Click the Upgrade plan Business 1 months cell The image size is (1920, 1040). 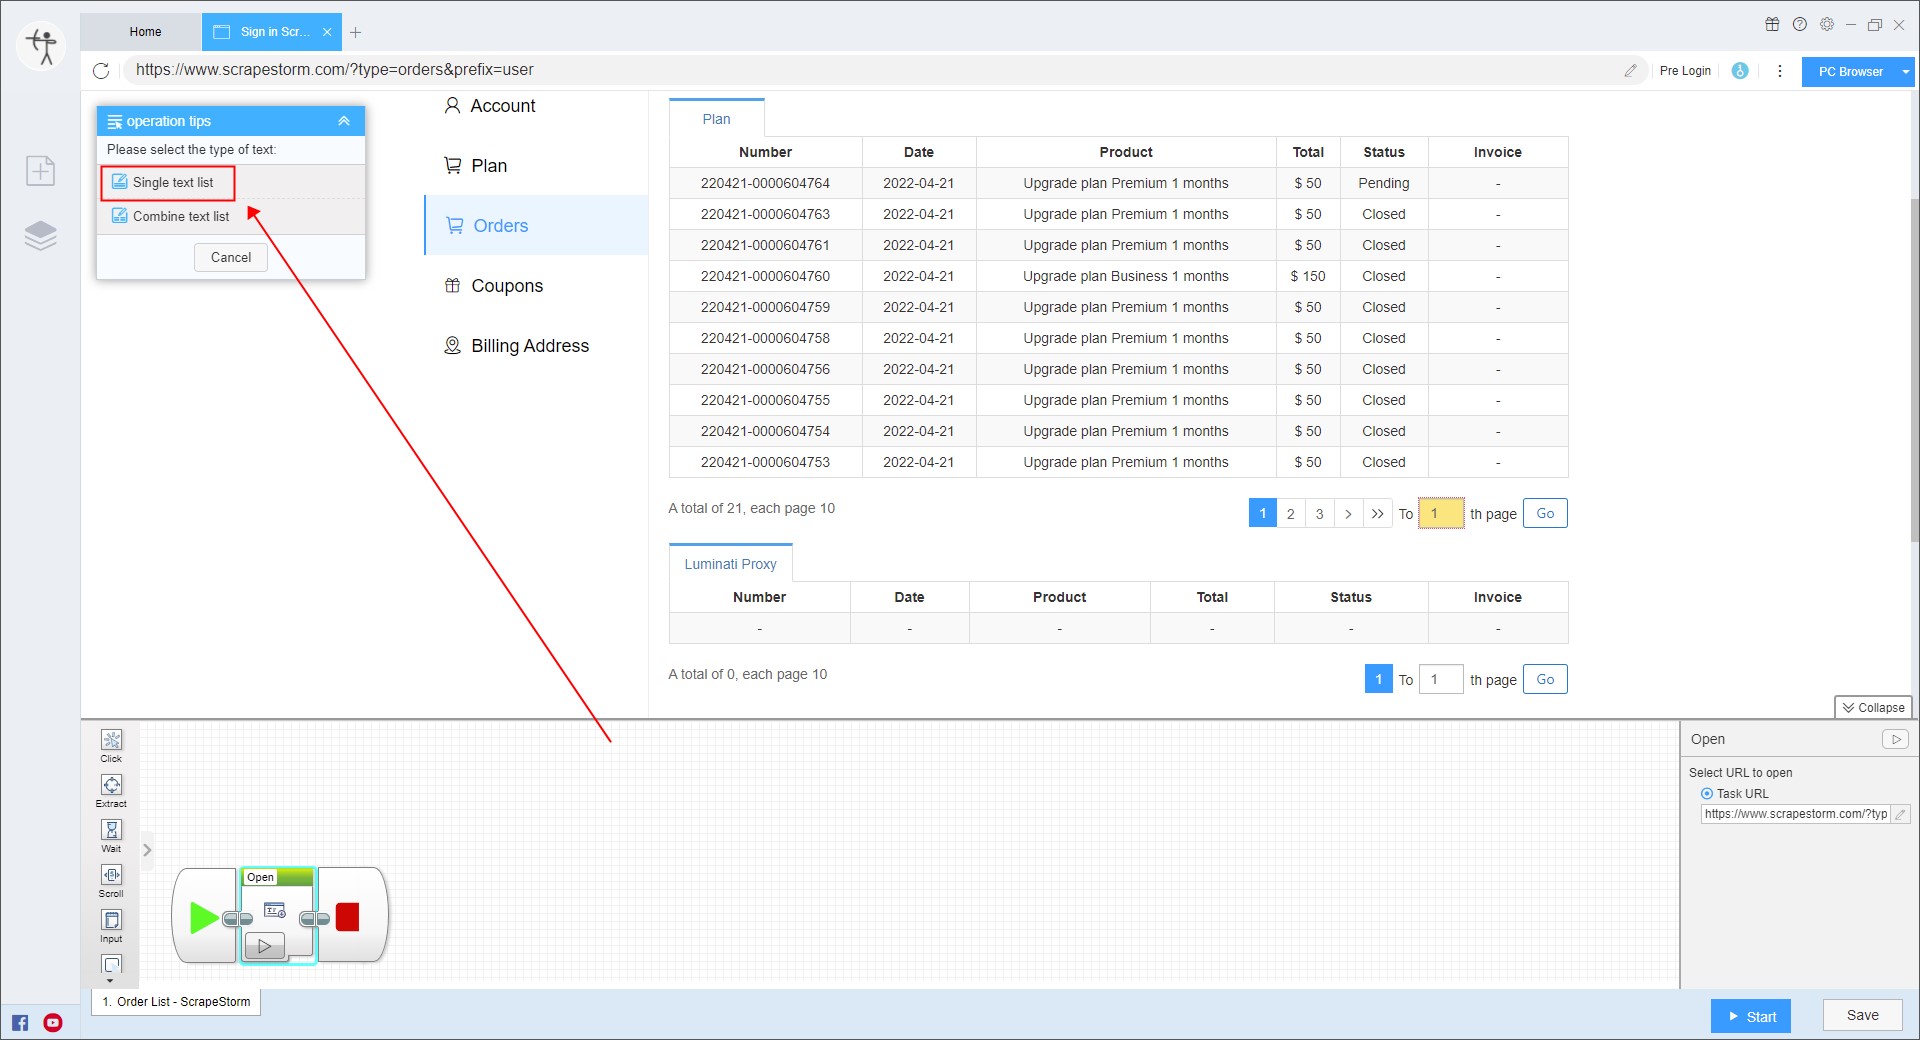tap(1126, 277)
